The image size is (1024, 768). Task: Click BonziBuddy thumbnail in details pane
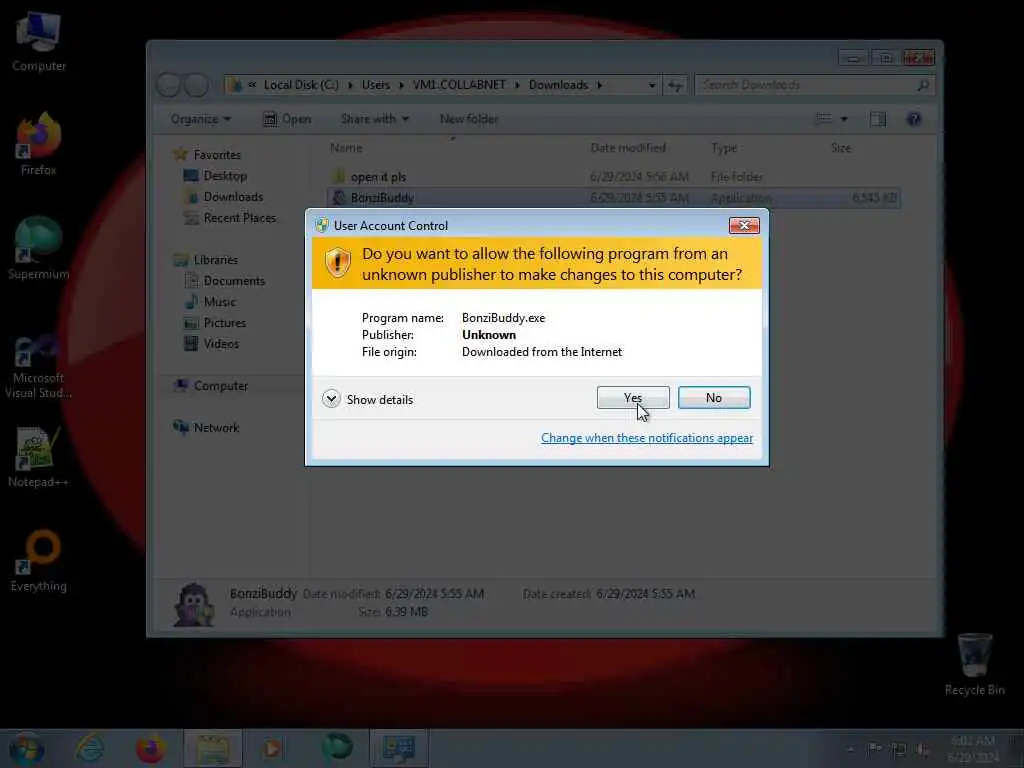[x=193, y=604]
